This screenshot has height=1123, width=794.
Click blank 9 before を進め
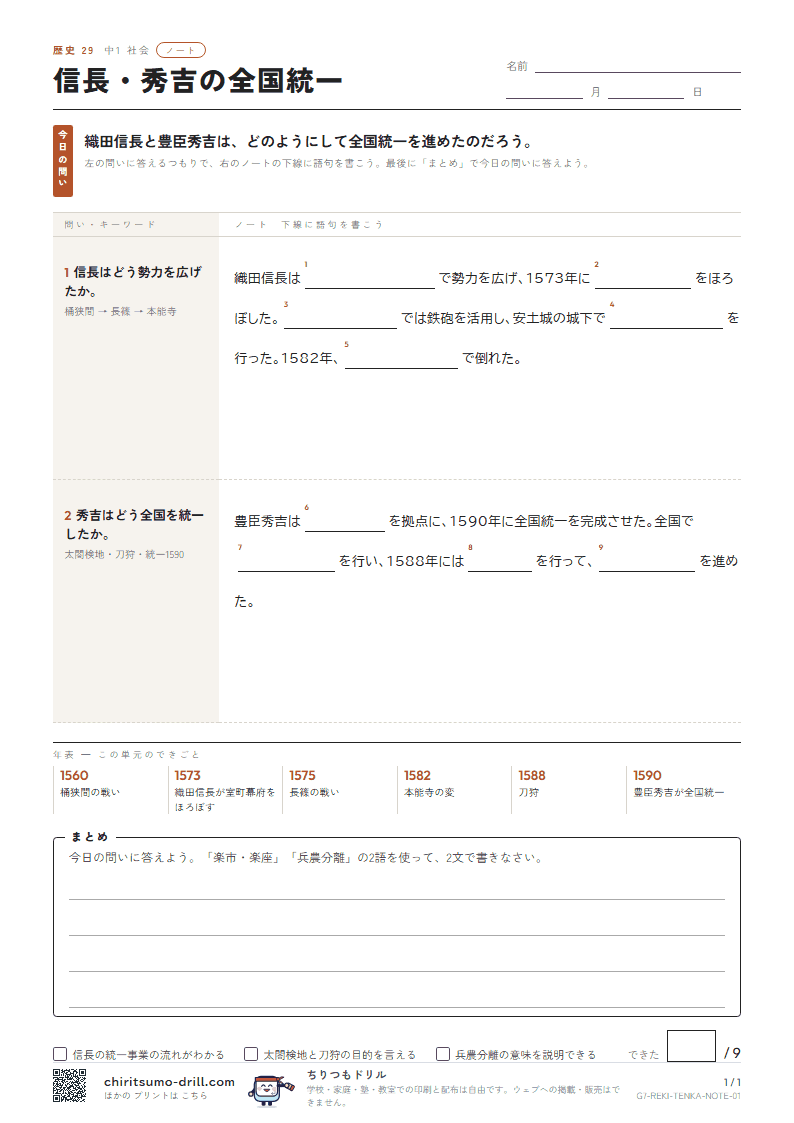pos(647,562)
